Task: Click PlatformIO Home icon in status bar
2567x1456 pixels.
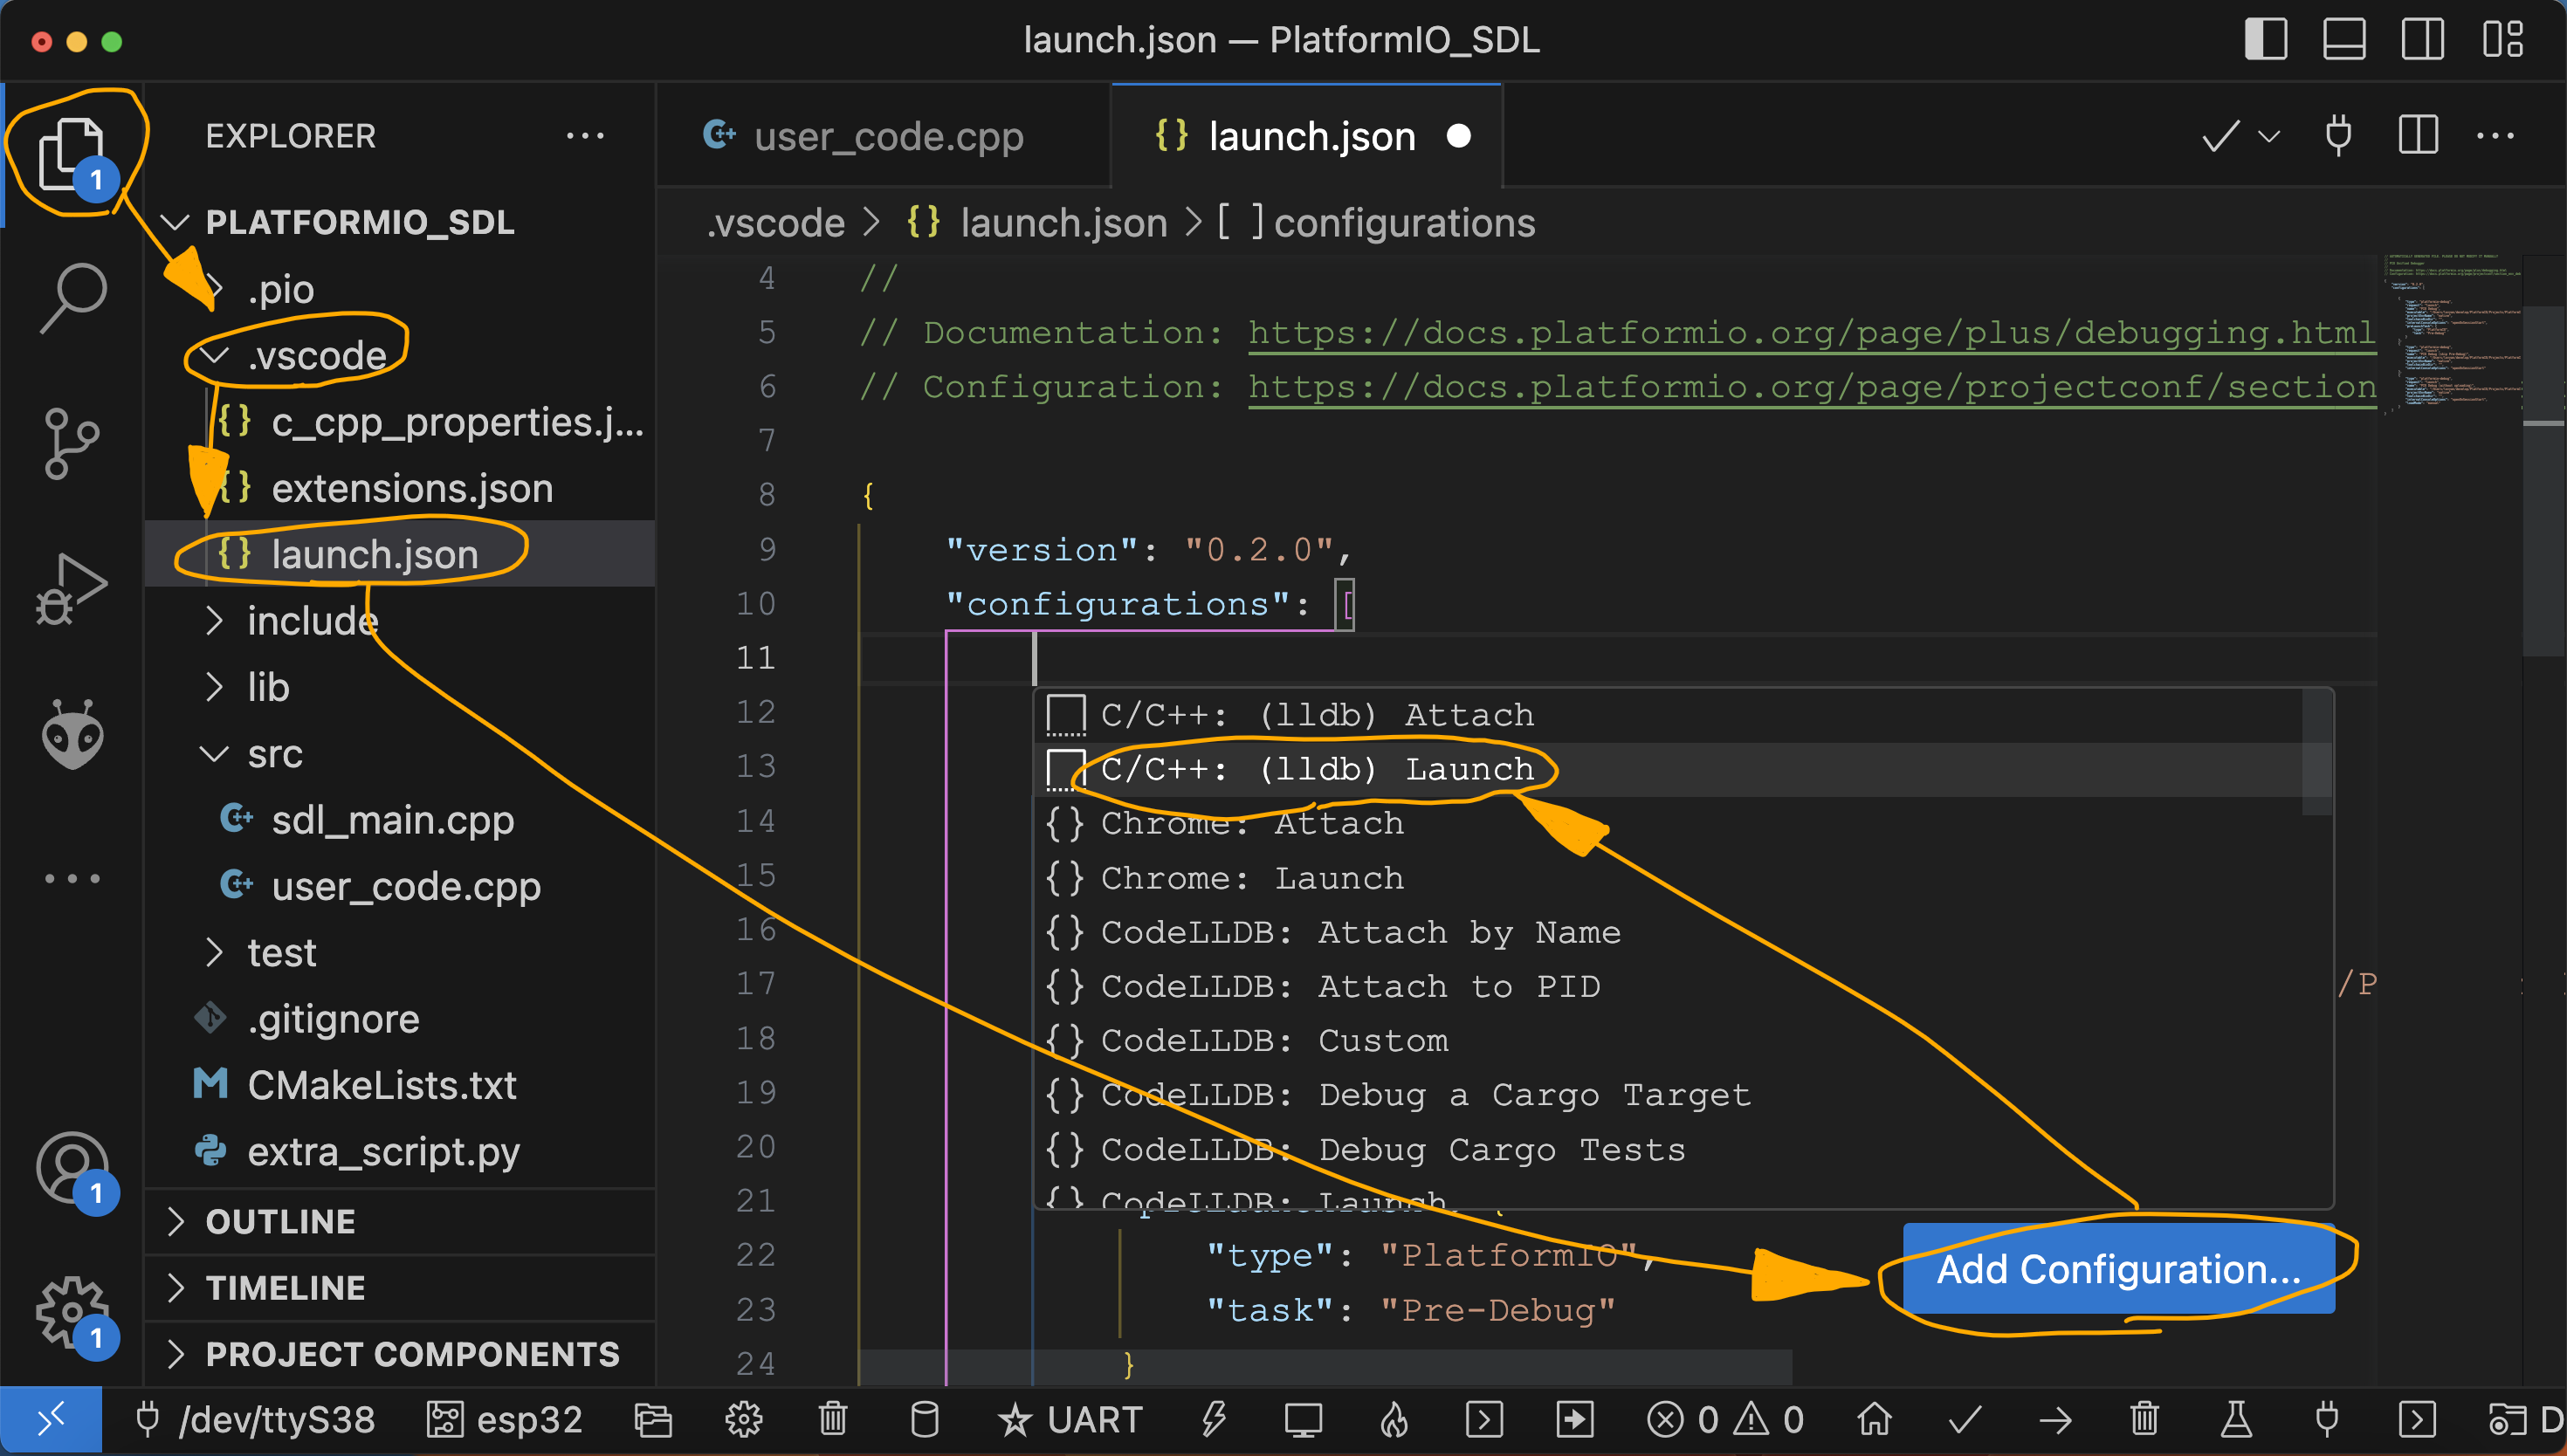Action: tap(1874, 1419)
